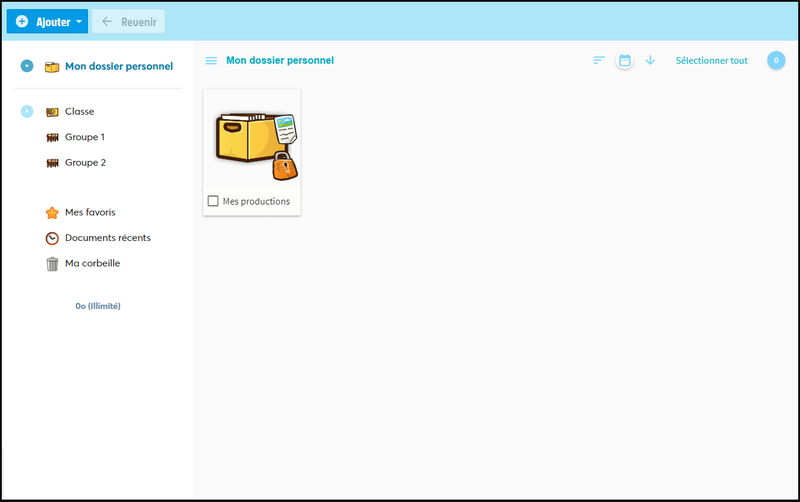Click the sort direction arrow icon
The height and width of the screenshot is (502, 800).
tap(650, 61)
